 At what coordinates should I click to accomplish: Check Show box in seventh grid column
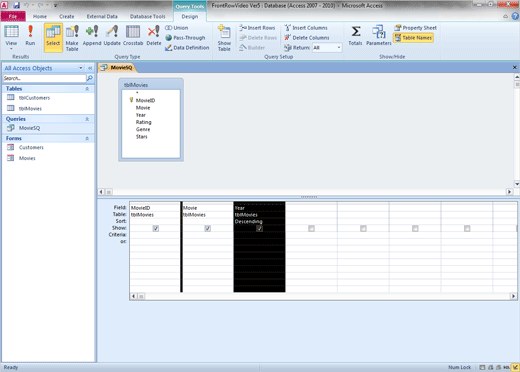(x=467, y=228)
